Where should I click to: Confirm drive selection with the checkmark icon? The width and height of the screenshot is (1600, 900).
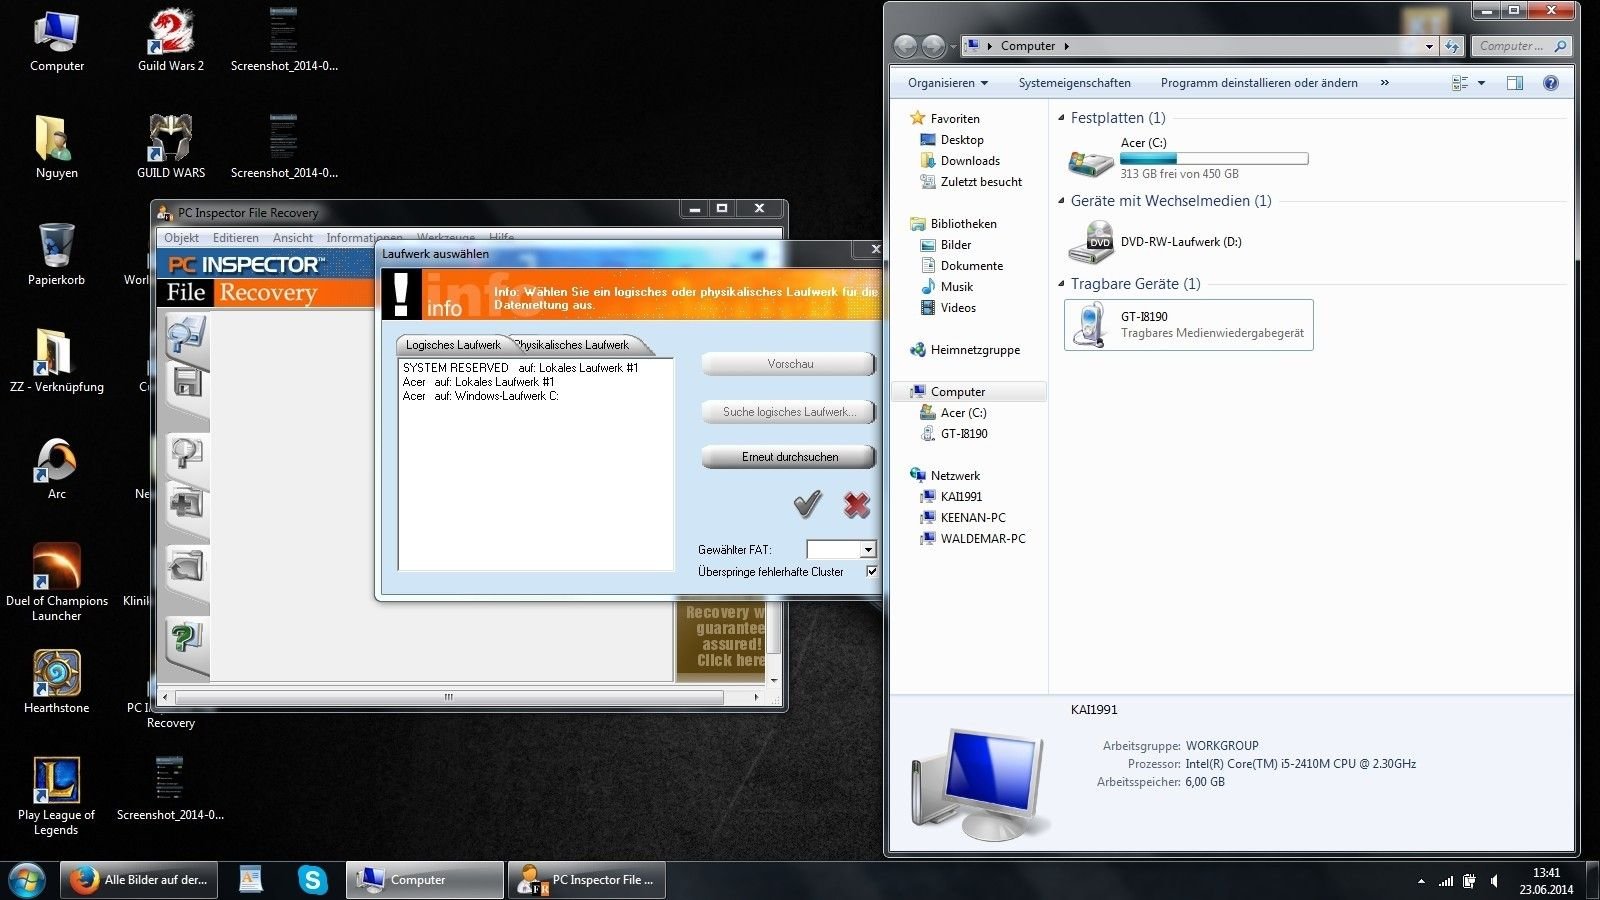tap(808, 504)
